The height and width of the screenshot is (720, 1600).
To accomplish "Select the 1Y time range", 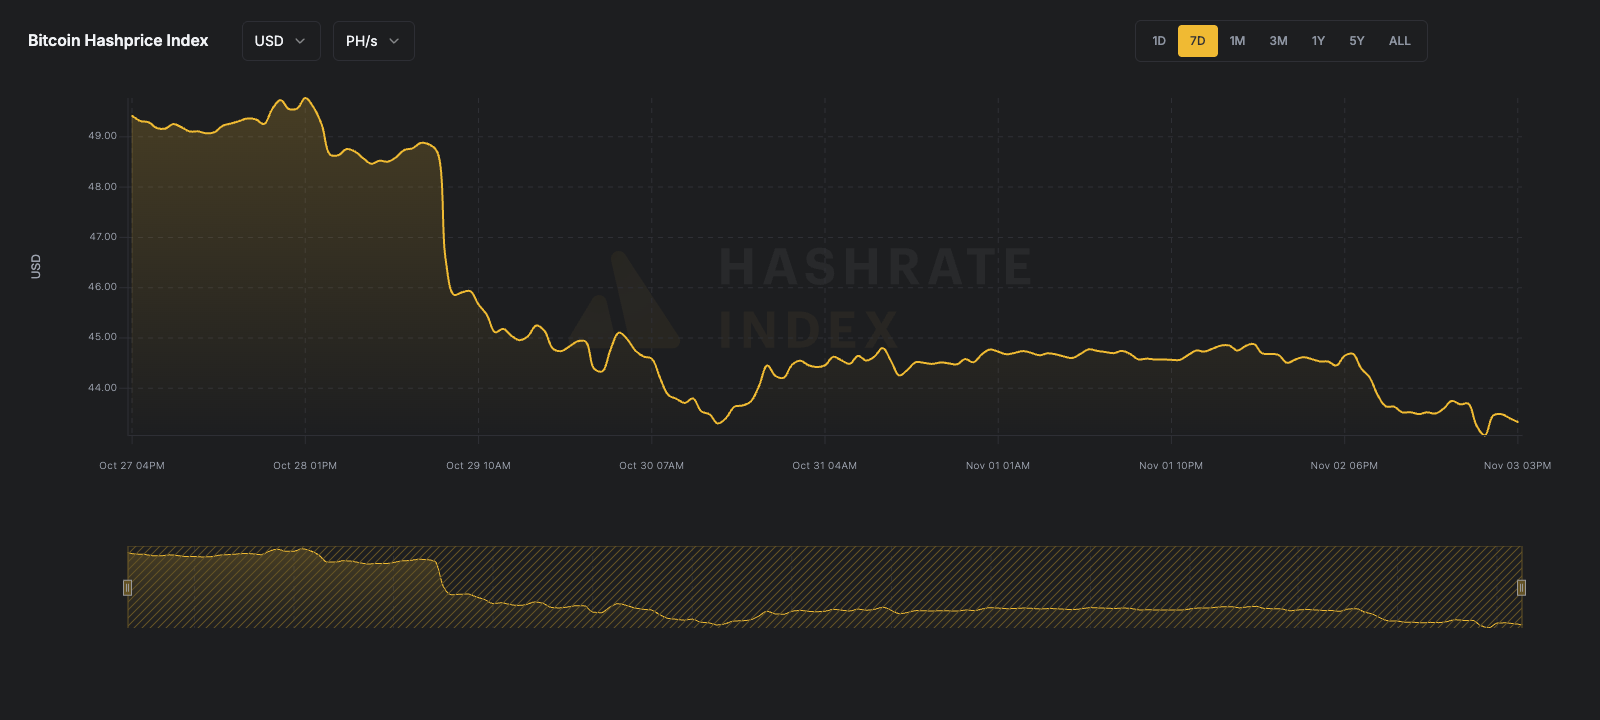I will point(1318,41).
